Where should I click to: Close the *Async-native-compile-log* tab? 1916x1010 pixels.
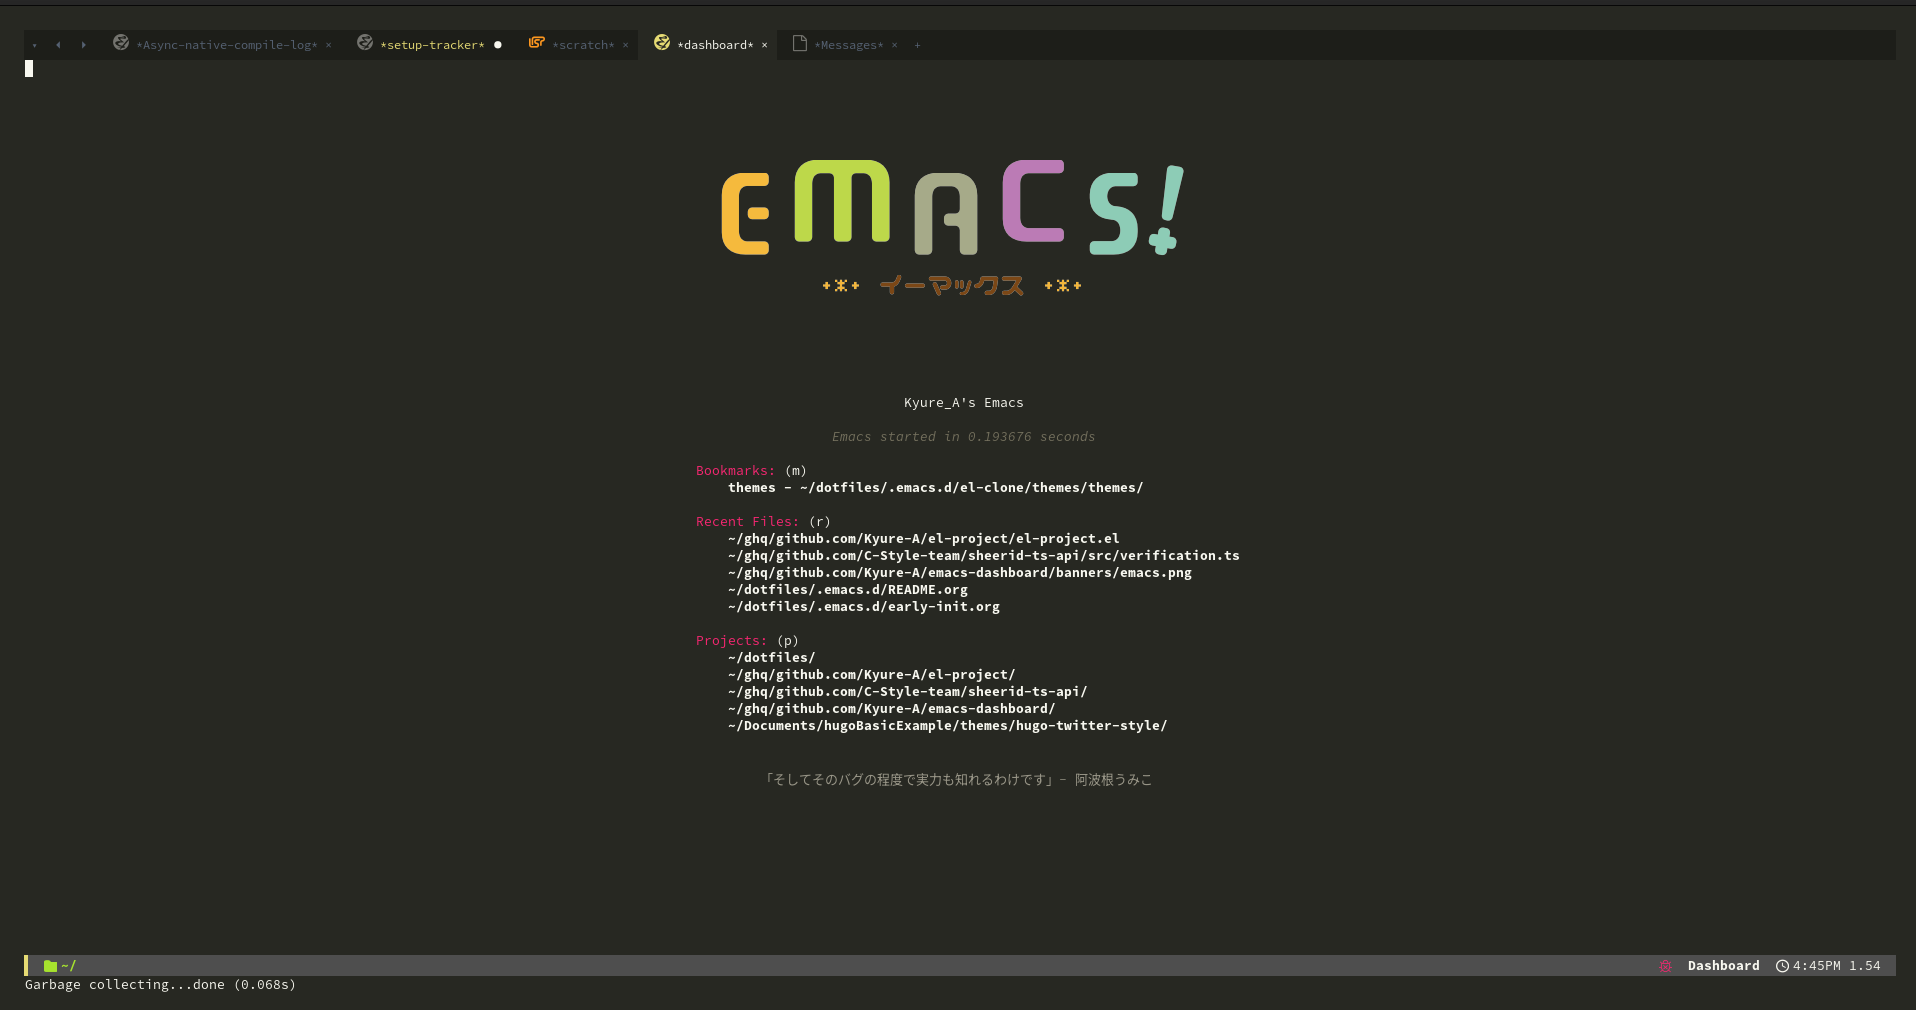click(328, 45)
